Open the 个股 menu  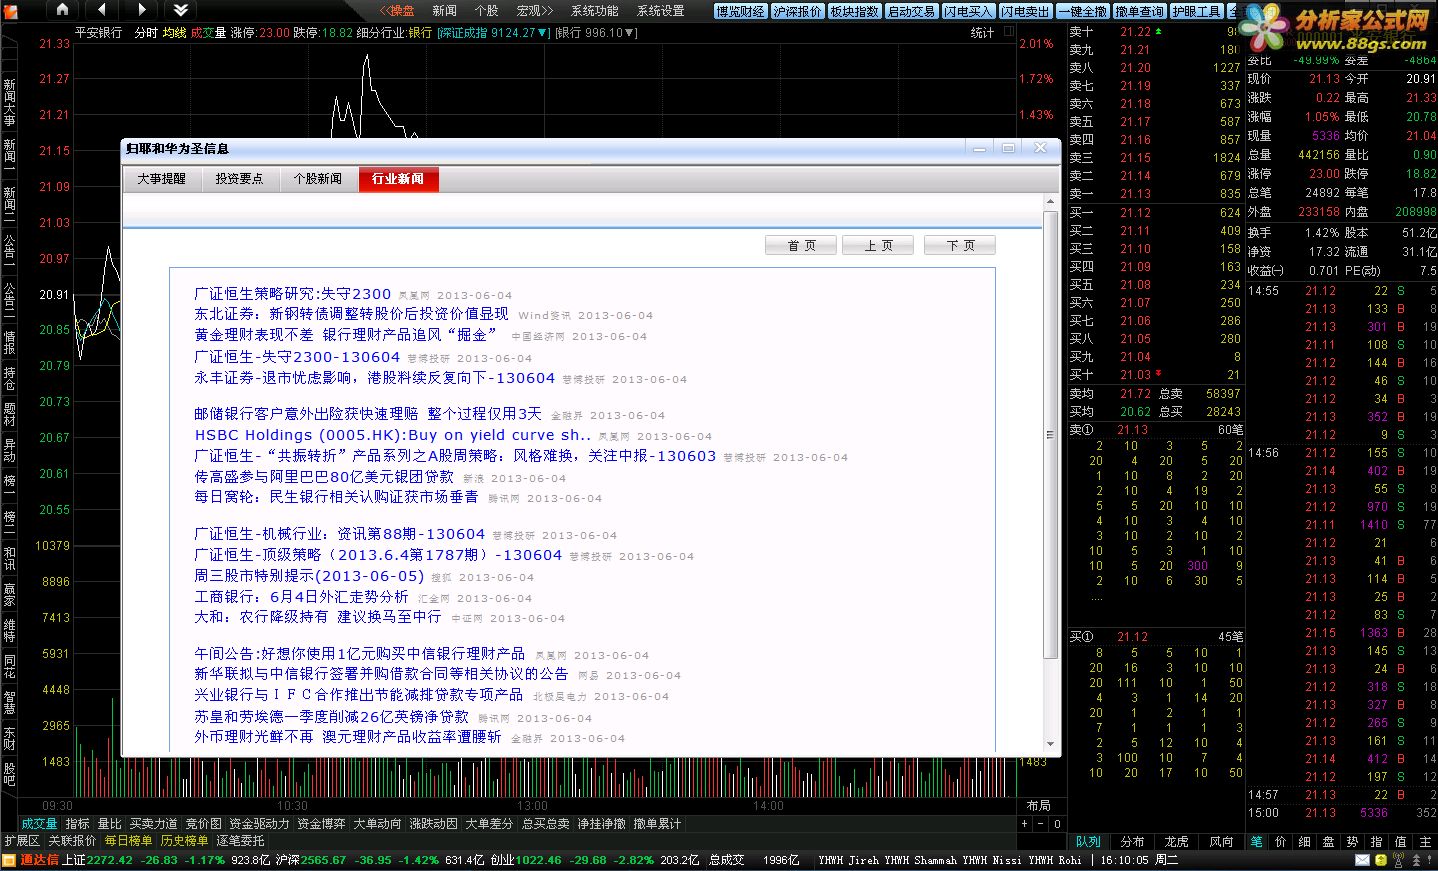486,11
